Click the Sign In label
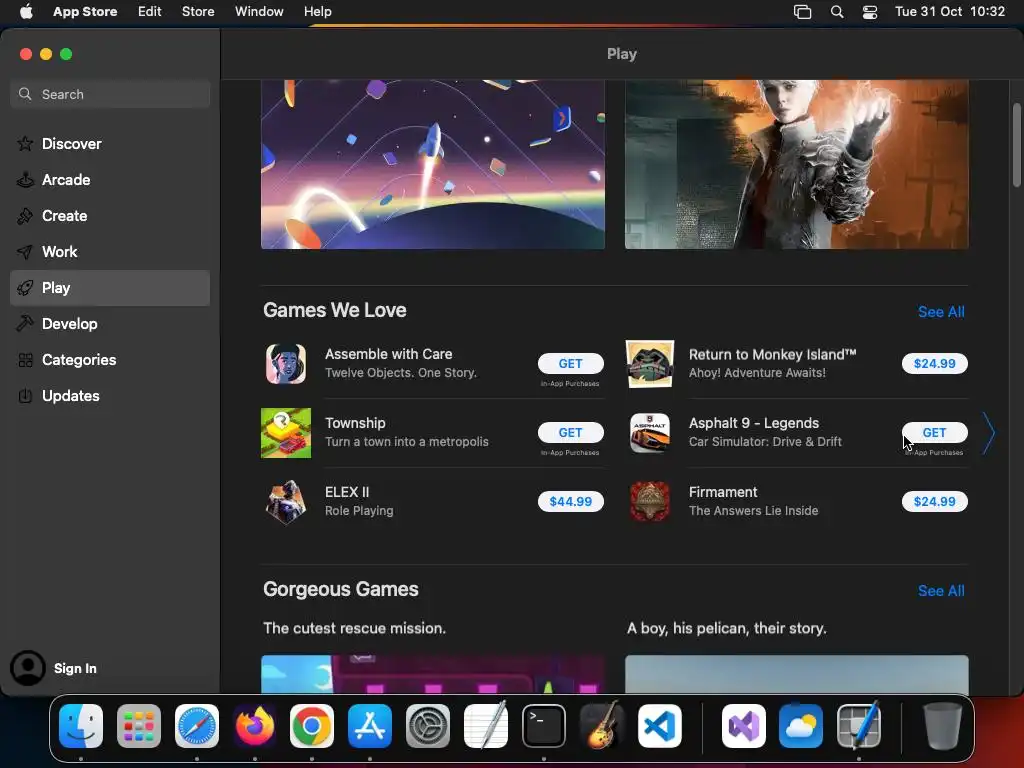This screenshot has width=1024, height=768. [x=75, y=669]
